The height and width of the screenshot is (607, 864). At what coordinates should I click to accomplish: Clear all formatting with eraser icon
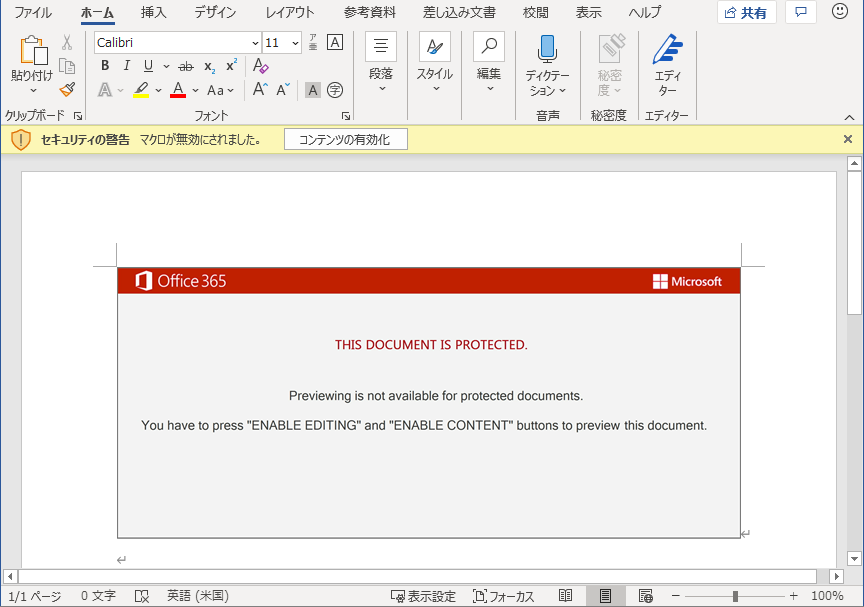[260, 66]
